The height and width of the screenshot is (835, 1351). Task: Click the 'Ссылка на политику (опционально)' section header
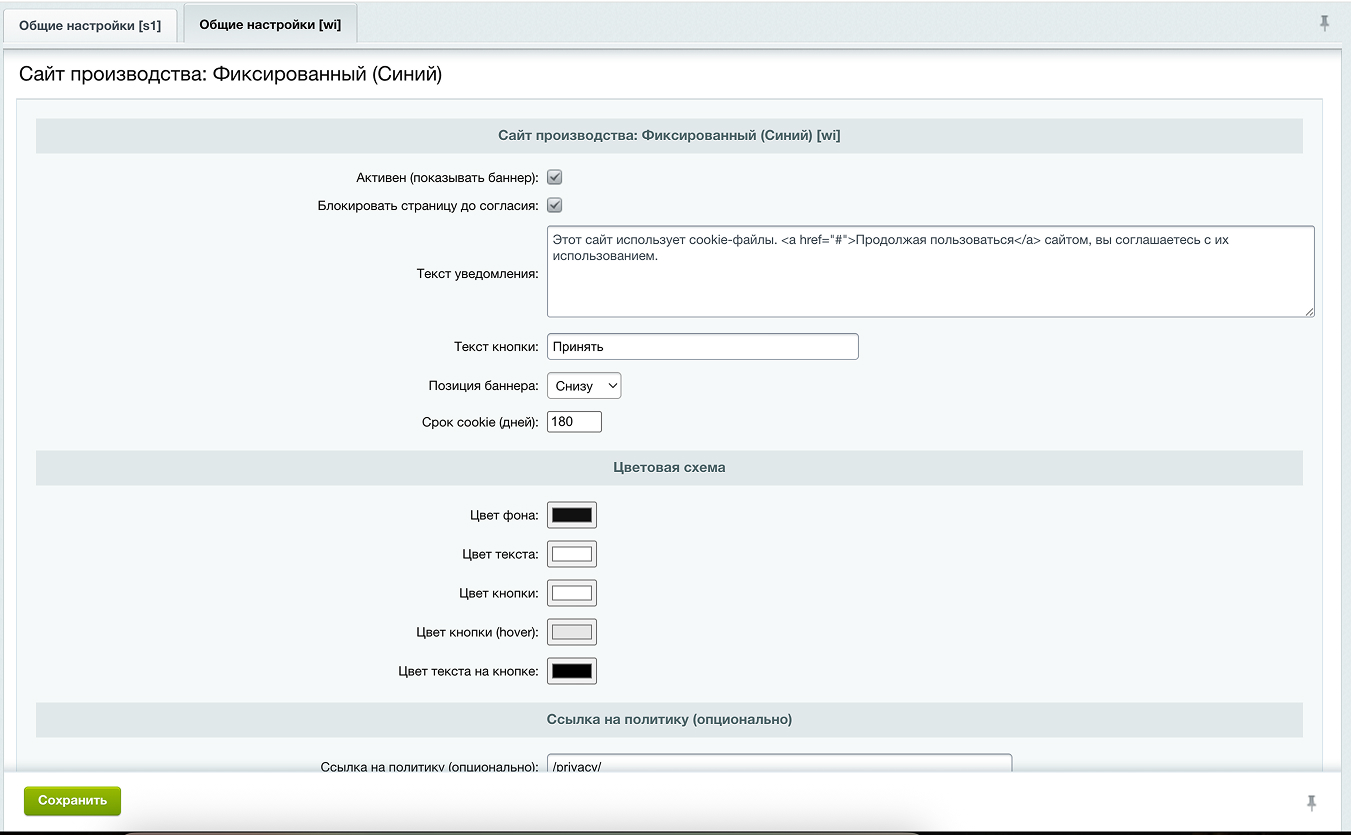pos(669,719)
